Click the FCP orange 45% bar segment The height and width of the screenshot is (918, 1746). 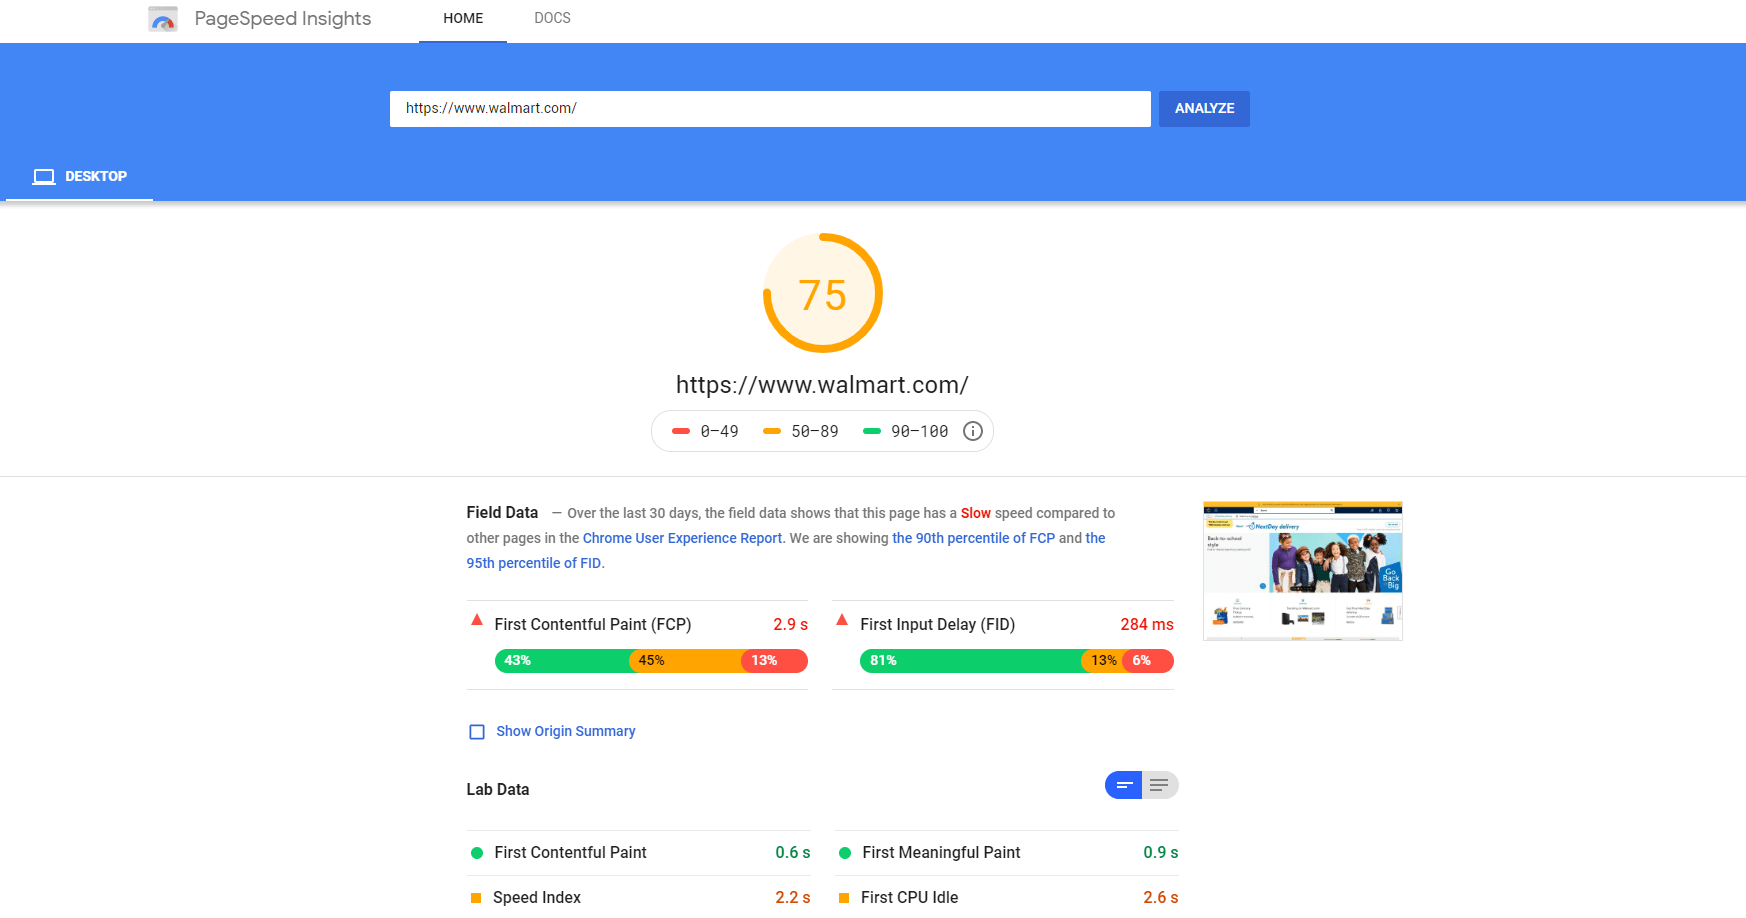tap(685, 661)
